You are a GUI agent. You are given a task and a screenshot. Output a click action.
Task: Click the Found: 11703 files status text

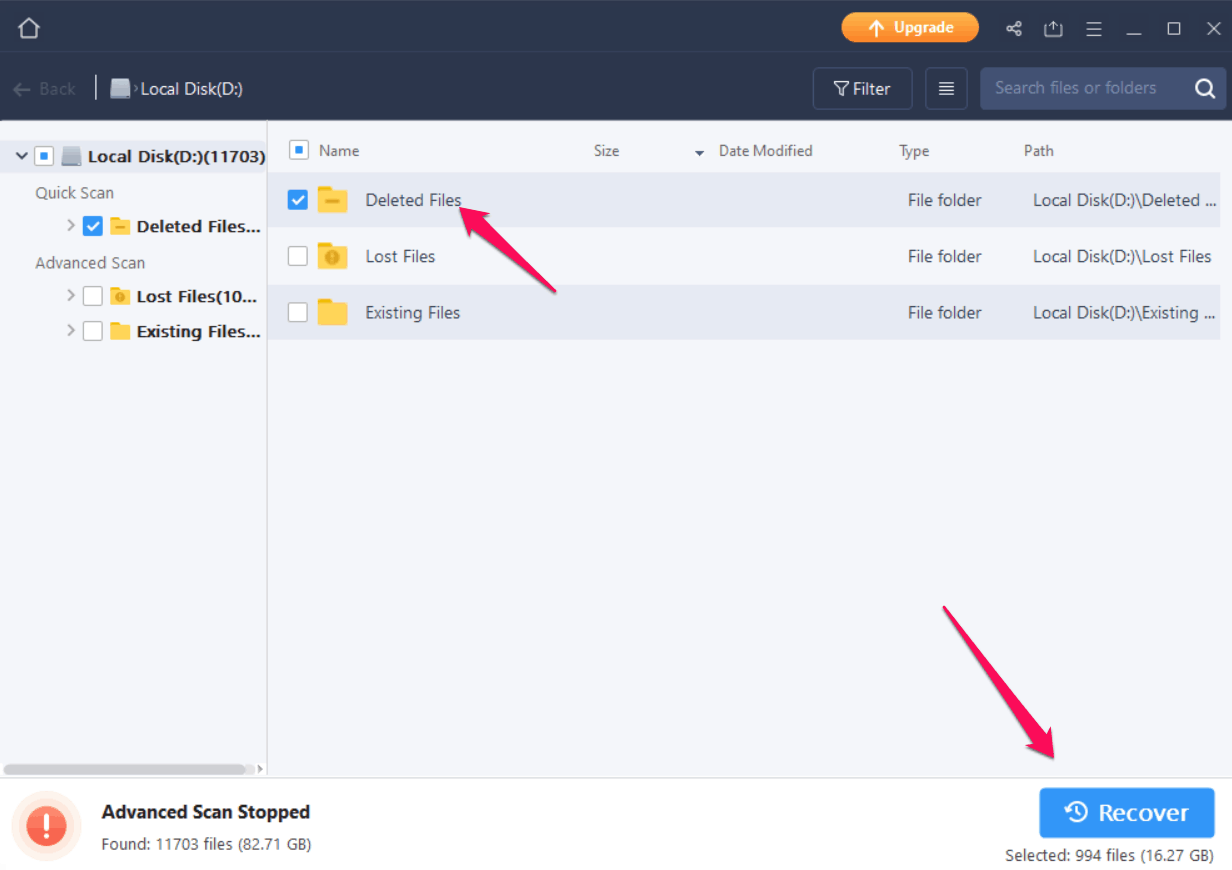coord(206,844)
